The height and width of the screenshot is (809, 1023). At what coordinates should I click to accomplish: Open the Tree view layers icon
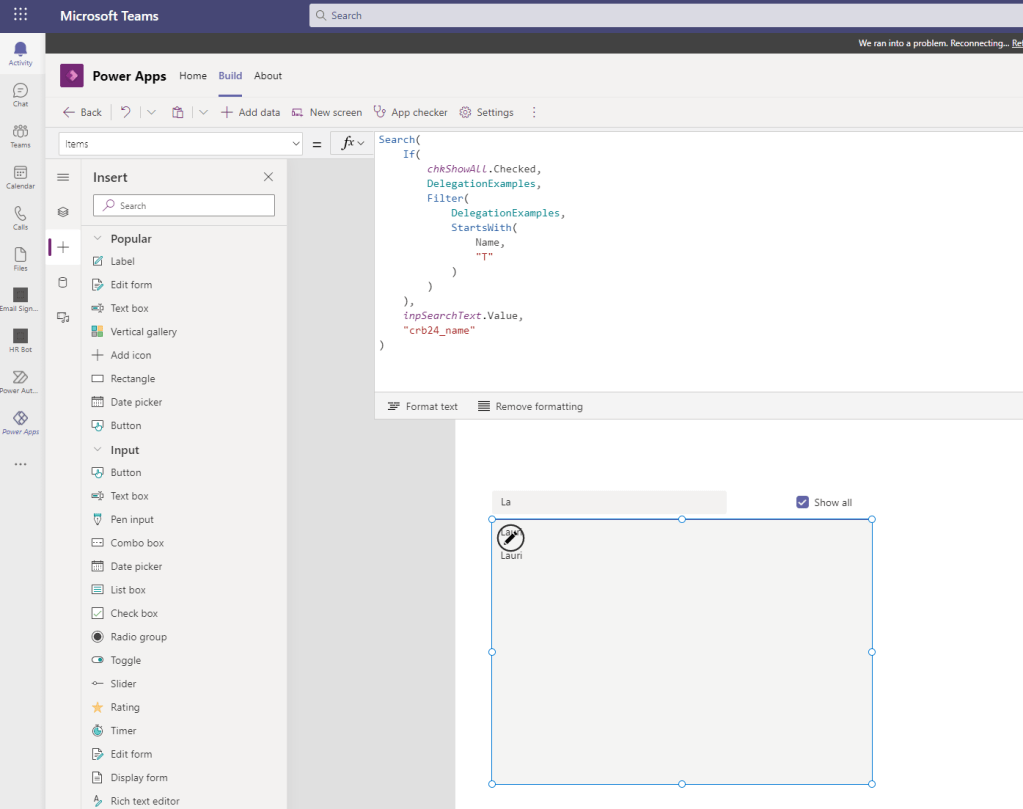tap(63, 212)
